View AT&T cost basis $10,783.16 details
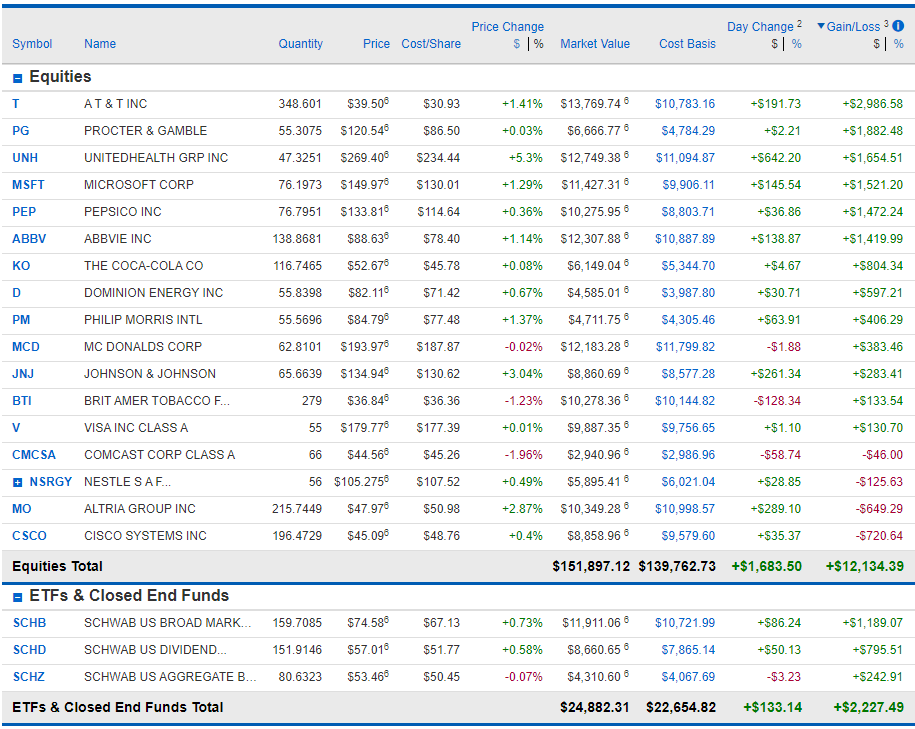The width and height of the screenshot is (915, 729). tap(684, 104)
